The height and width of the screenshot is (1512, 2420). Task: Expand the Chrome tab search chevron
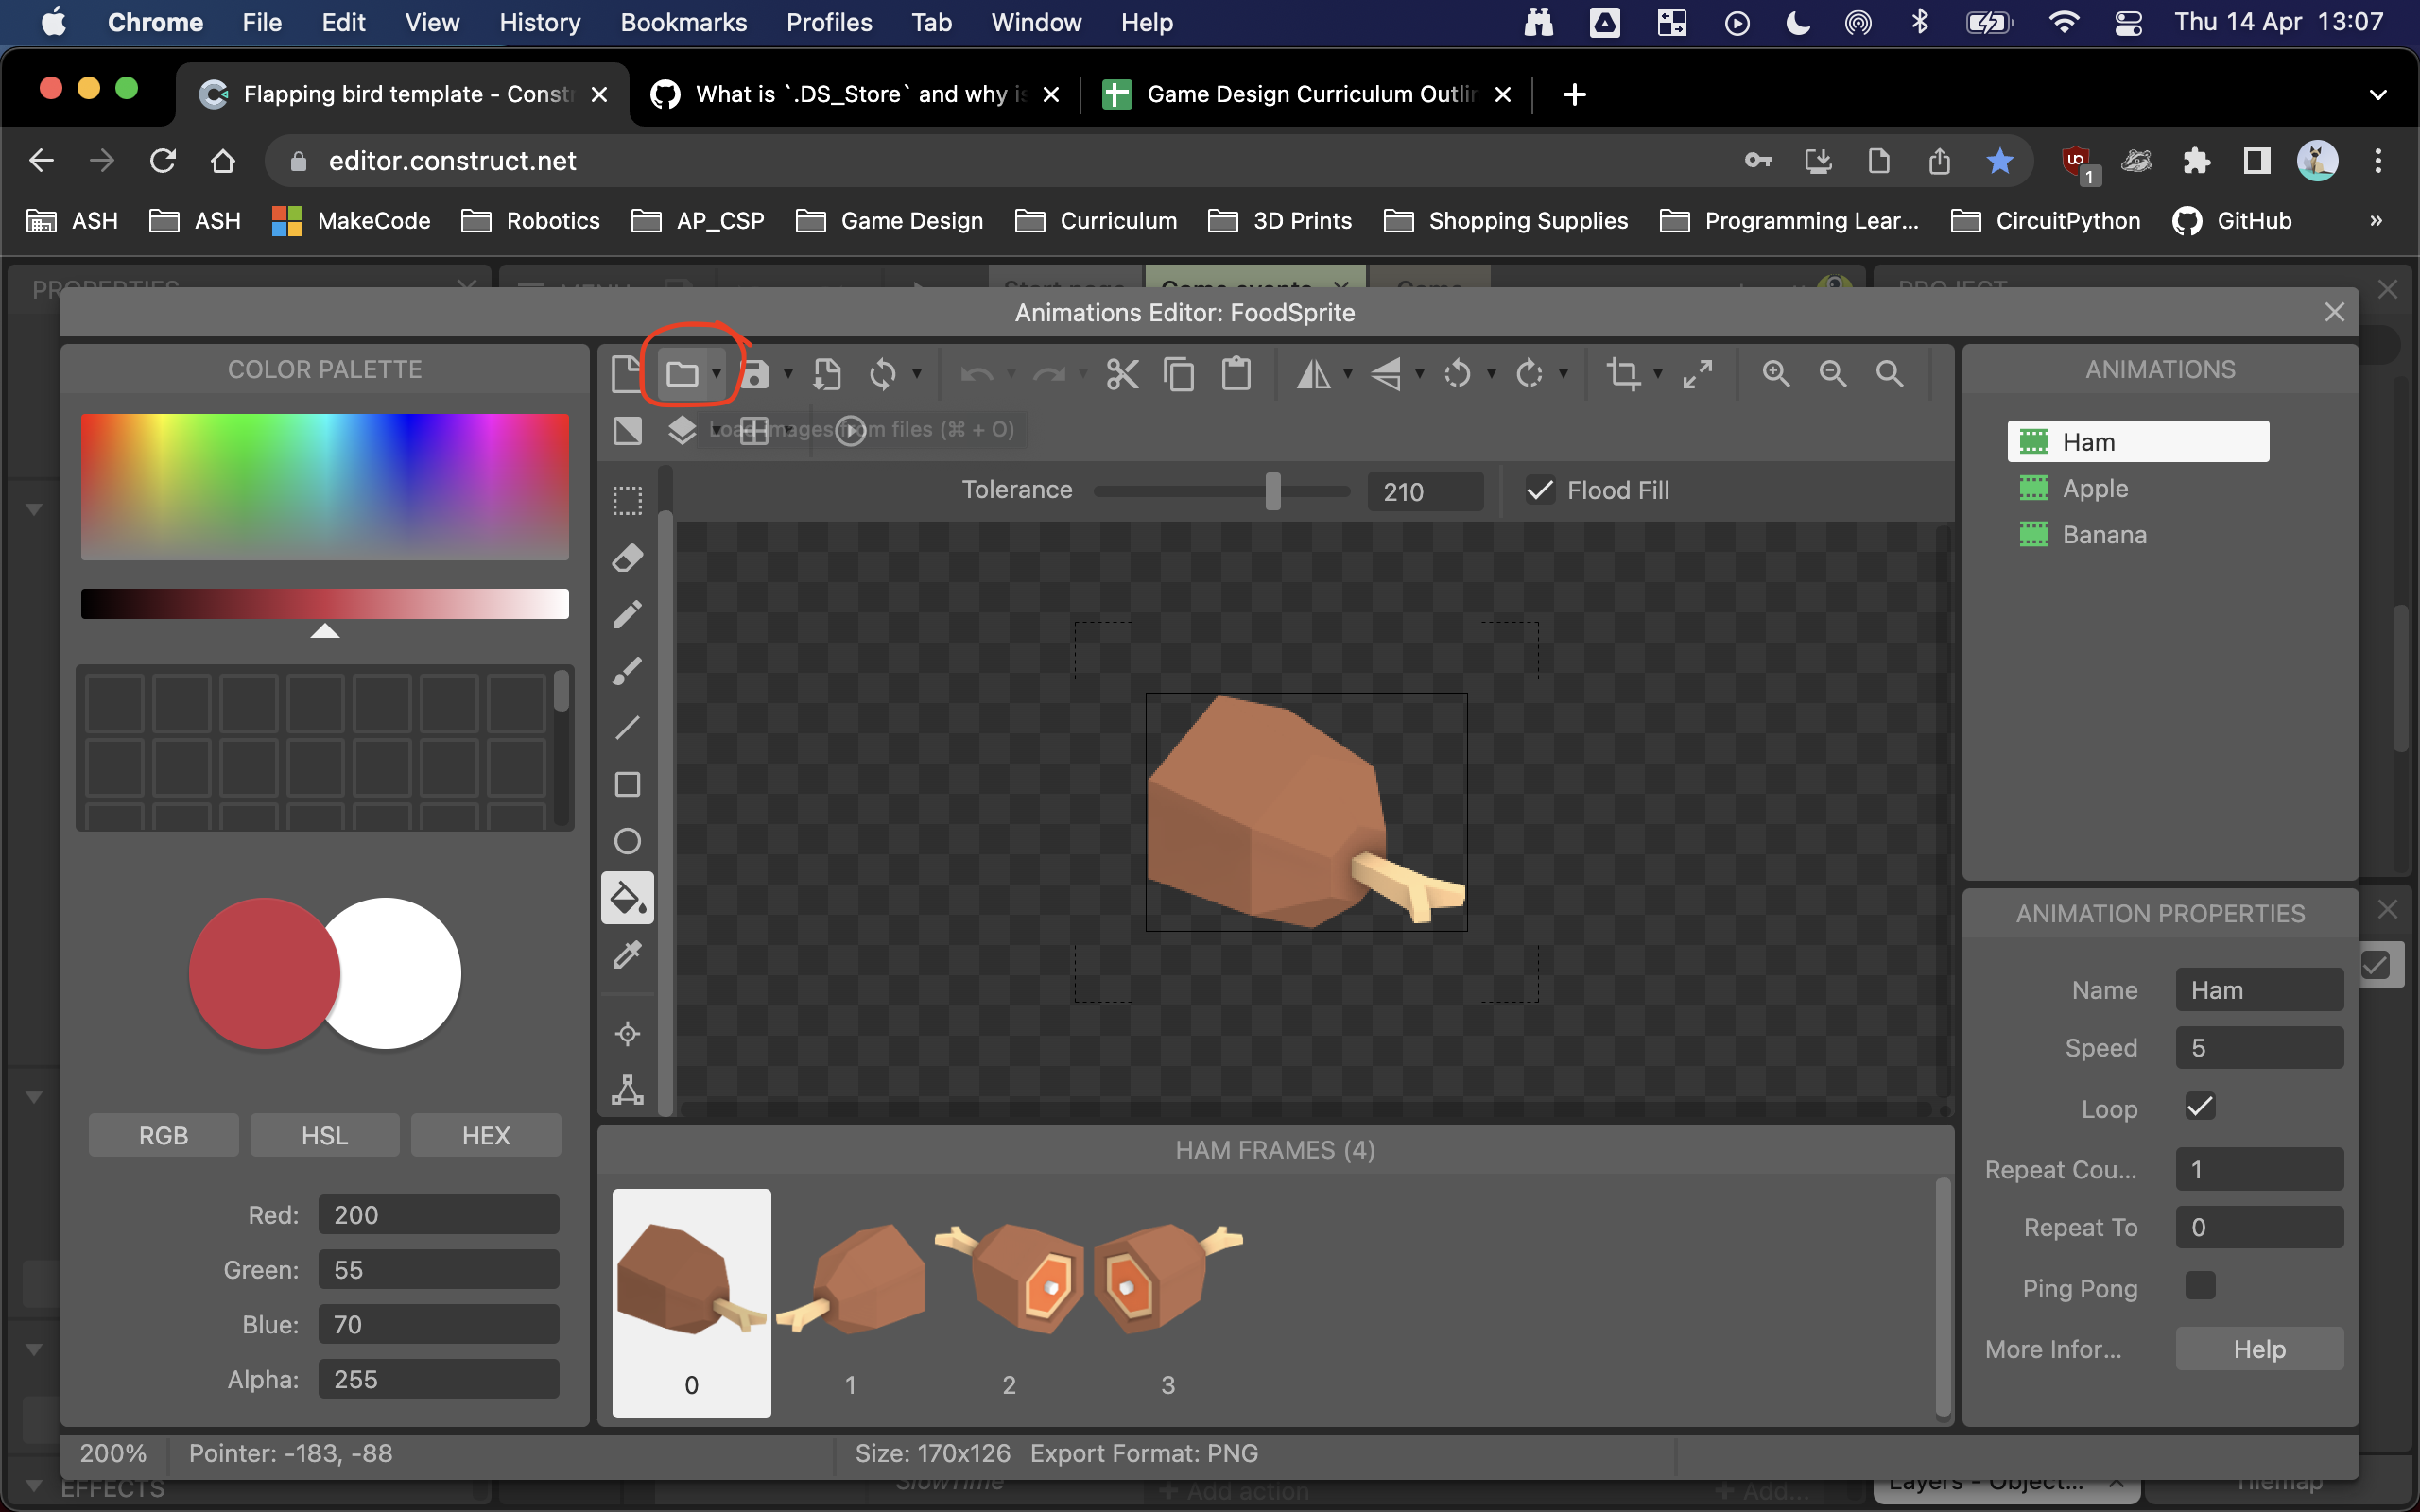tap(2378, 95)
